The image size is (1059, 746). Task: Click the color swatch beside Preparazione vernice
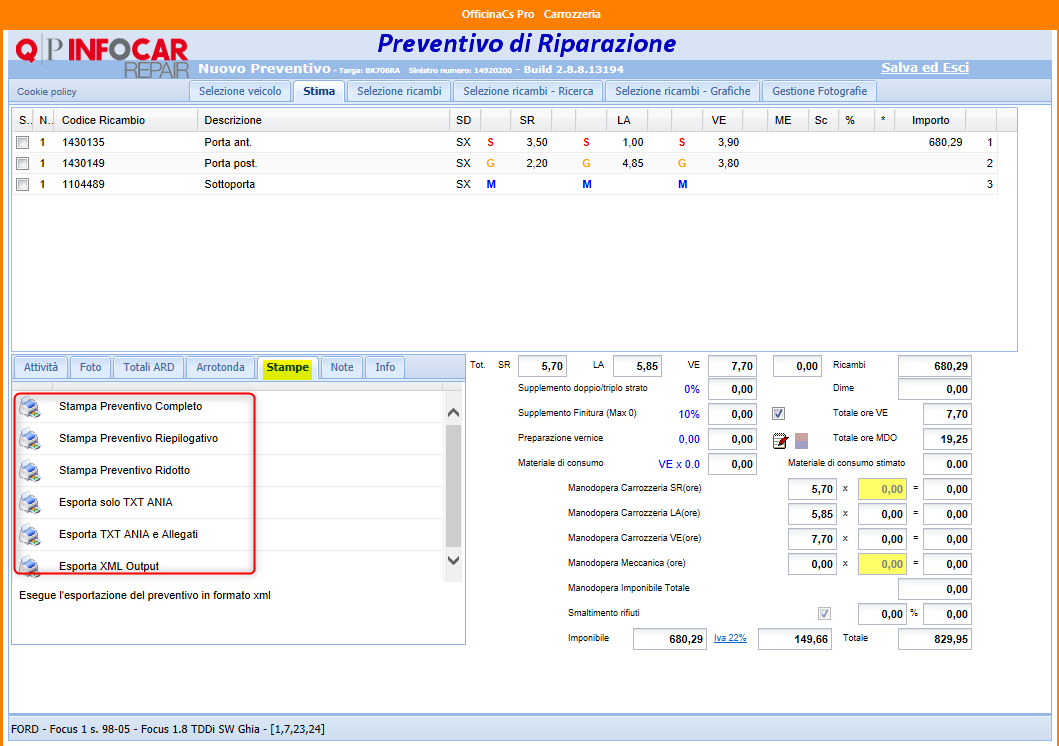click(x=801, y=441)
